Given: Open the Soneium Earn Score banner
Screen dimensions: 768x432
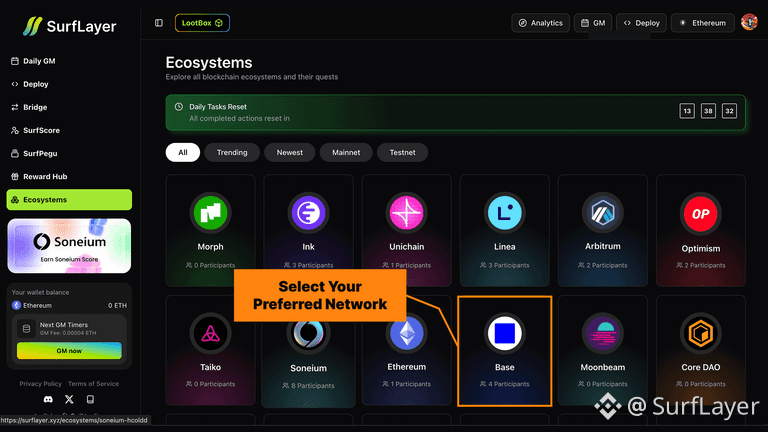Looking at the screenshot, I should click(x=69, y=246).
